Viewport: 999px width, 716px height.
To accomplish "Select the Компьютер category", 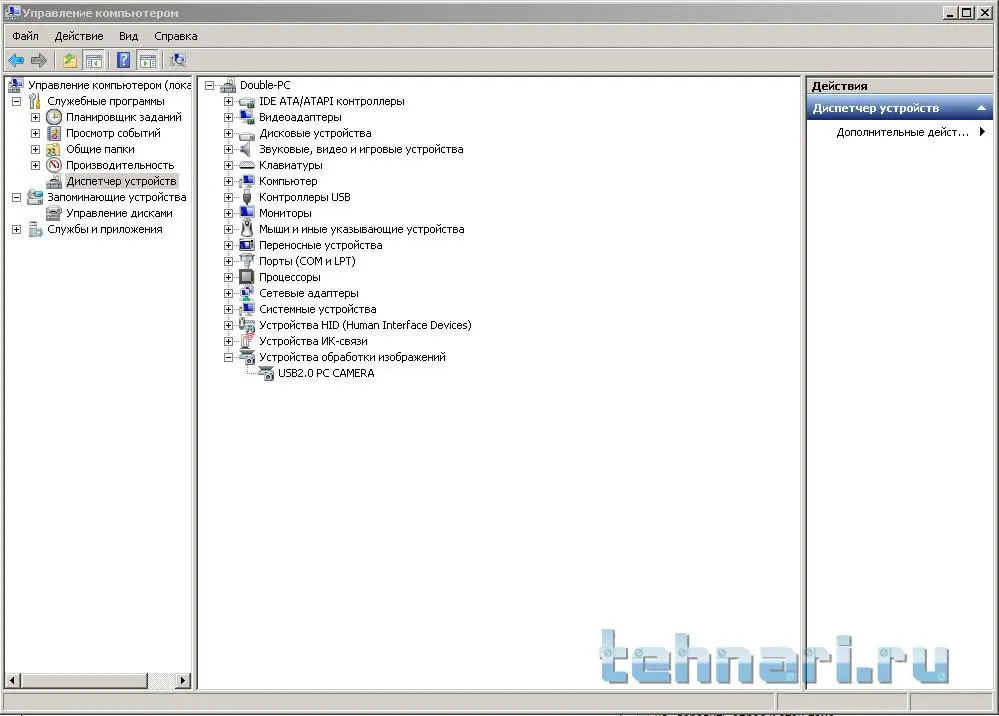I will coord(288,182).
